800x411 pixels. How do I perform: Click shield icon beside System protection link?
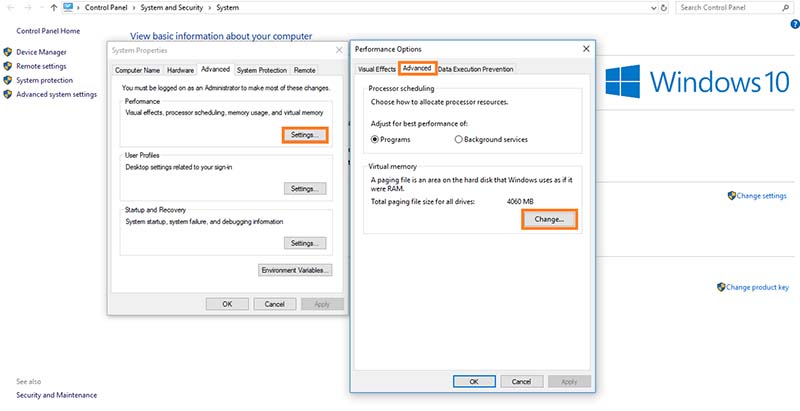tap(8, 80)
